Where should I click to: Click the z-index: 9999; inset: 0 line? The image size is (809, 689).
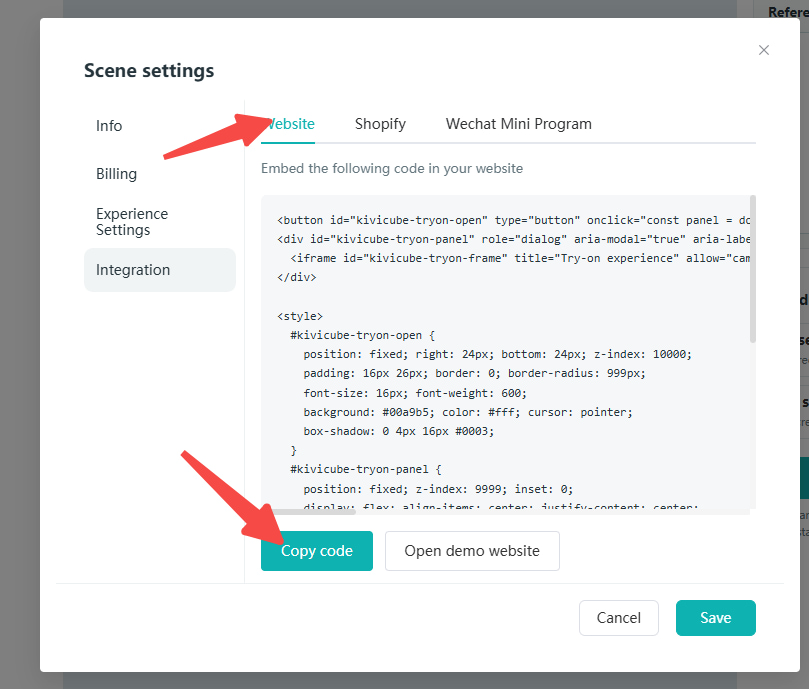pyautogui.click(x=438, y=489)
